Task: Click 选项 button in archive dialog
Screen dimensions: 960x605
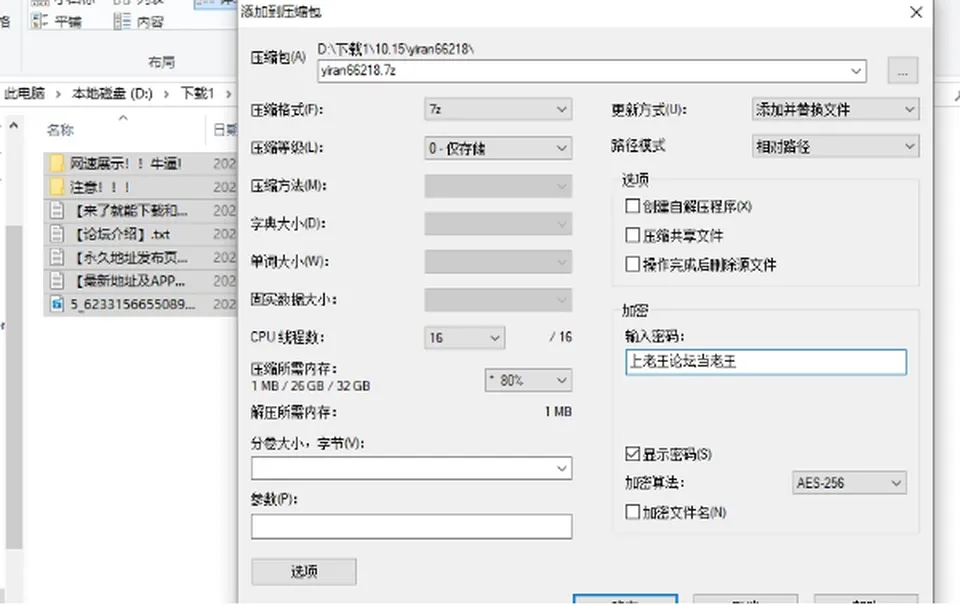Action: click(x=304, y=572)
